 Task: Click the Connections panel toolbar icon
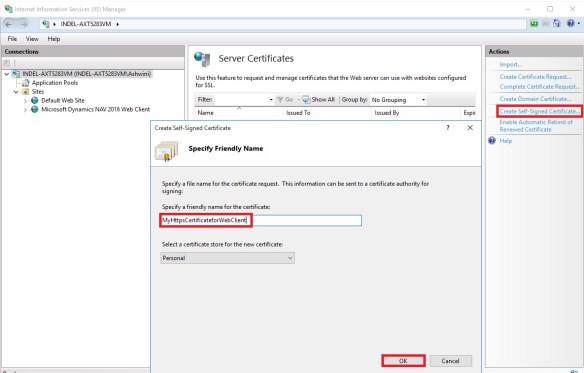[x=7, y=63]
